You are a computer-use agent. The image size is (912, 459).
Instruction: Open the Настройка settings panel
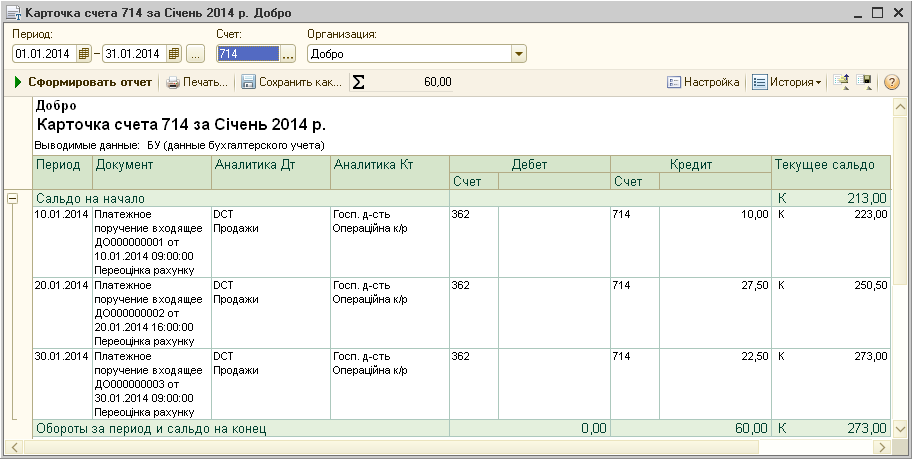[703, 82]
